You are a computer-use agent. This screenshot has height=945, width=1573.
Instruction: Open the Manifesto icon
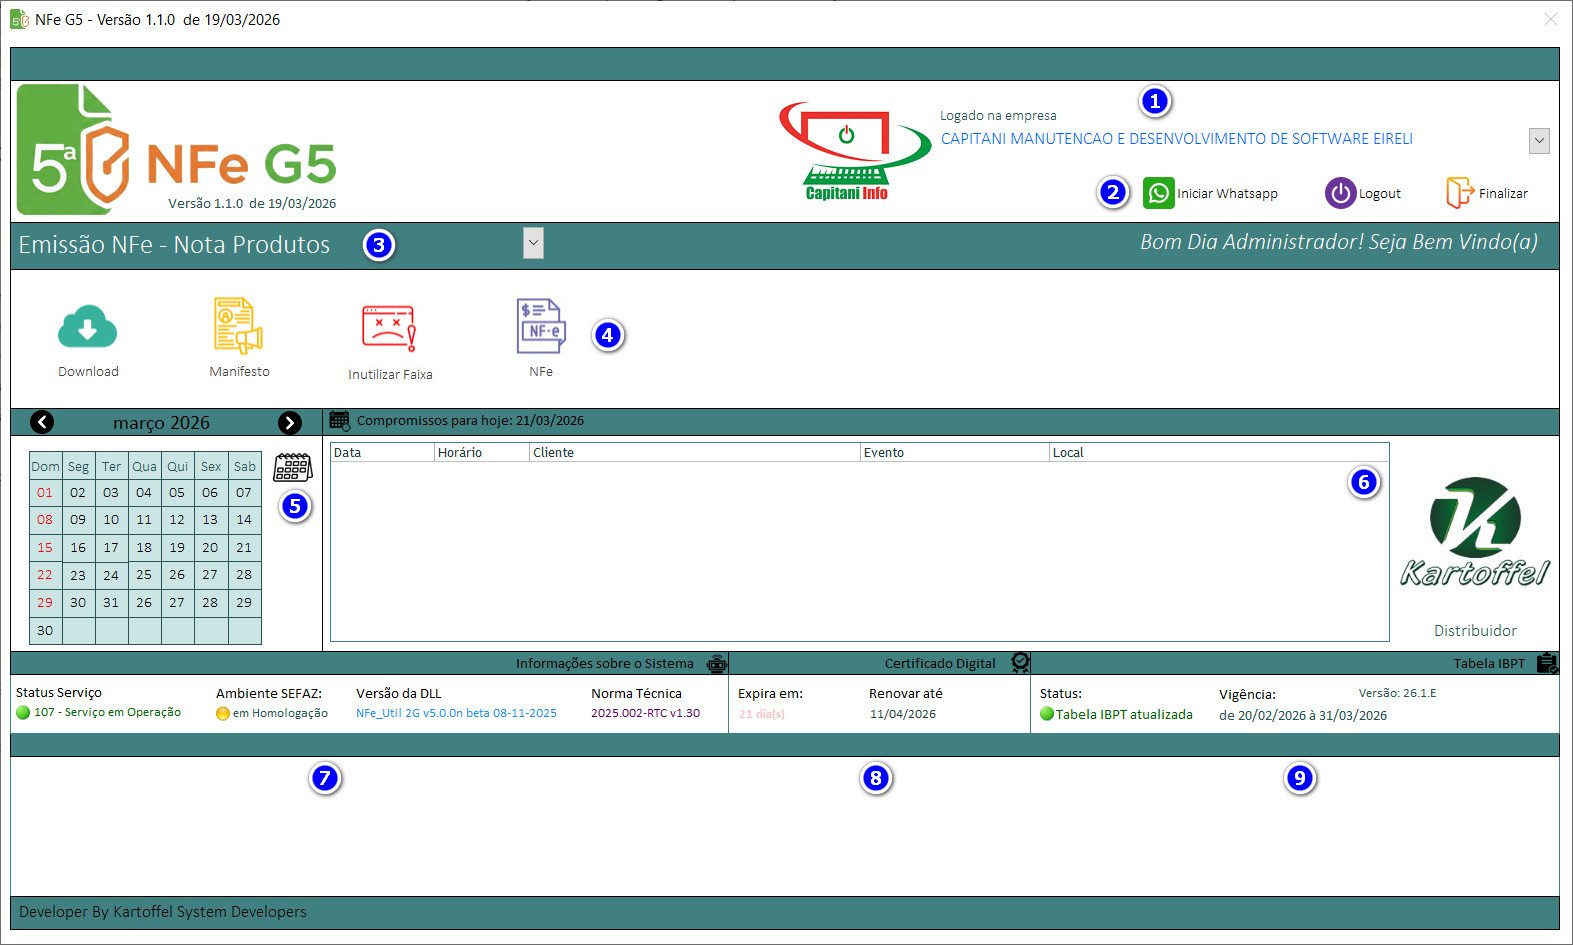point(238,326)
